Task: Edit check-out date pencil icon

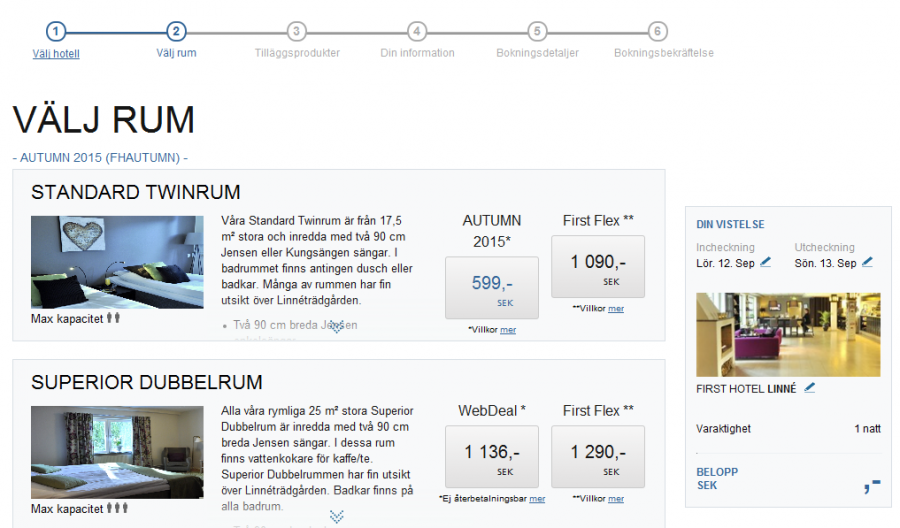Action: [x=867, y=262]
